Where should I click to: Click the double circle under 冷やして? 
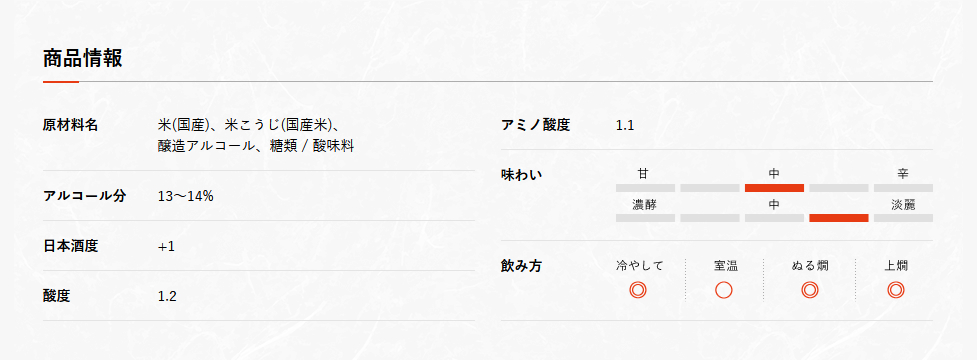[637, 290]
